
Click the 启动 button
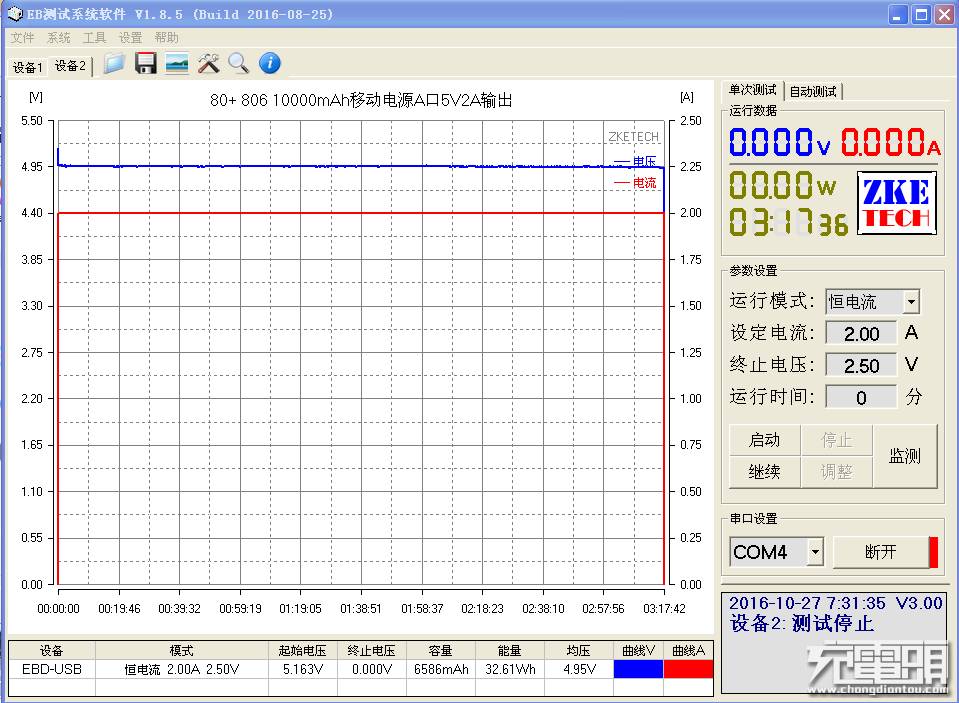pyautogui.click(x=765, y=440)
